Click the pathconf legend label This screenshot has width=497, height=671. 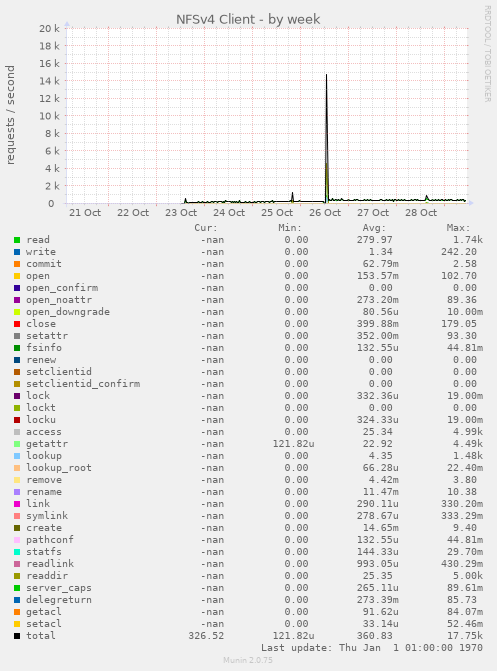pos(50,540)
